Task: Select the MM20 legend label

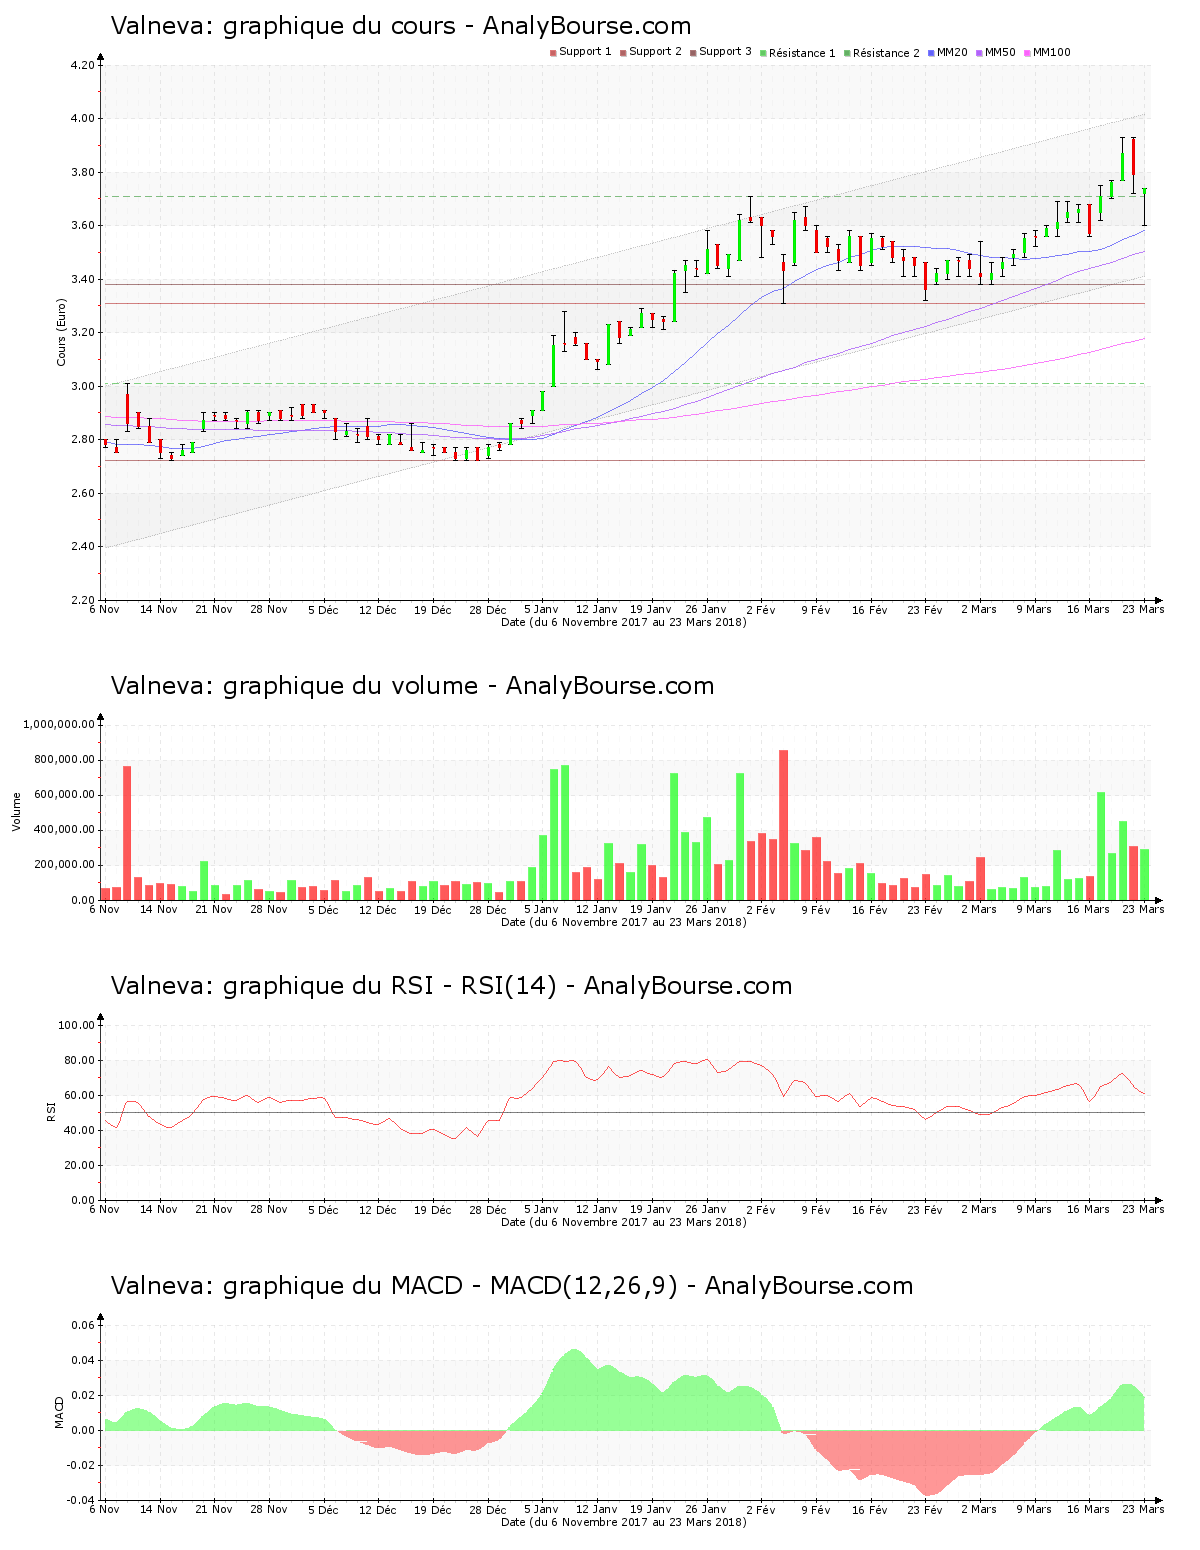Action: [x=952, y=52]
